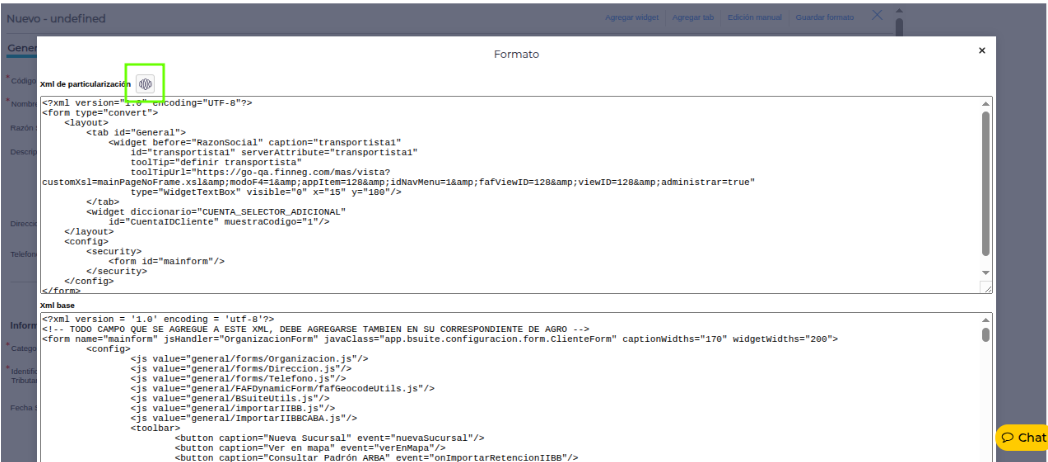Viewport: 1048px width, 462px height.
Task: Close the Formato dialog
Action: (x=981, y=51)
